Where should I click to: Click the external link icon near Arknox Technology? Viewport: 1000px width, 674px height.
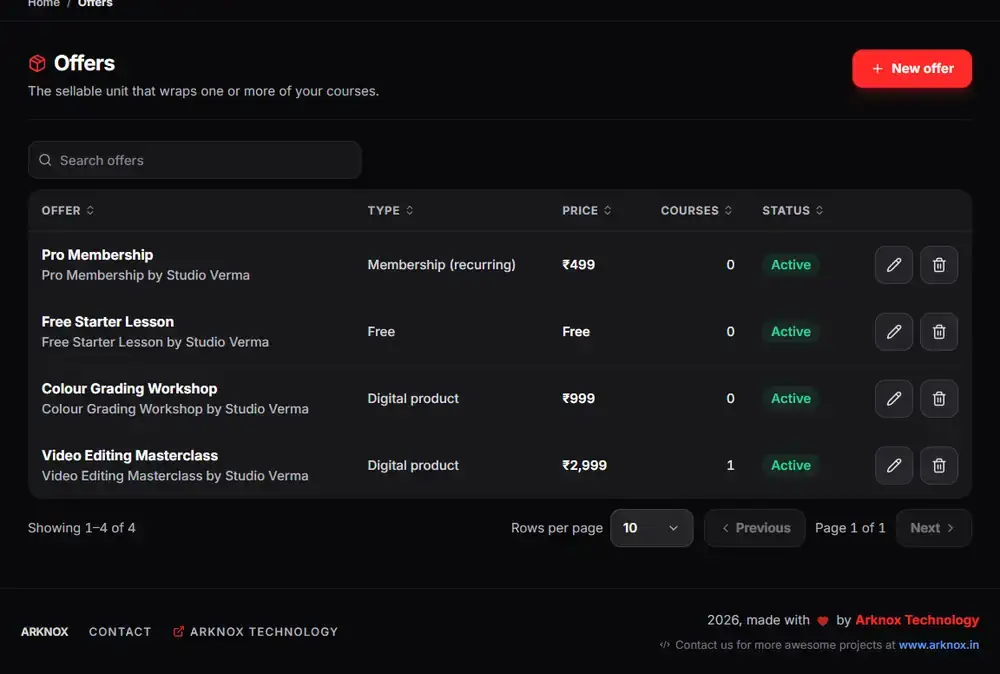(x=179, y=631)
